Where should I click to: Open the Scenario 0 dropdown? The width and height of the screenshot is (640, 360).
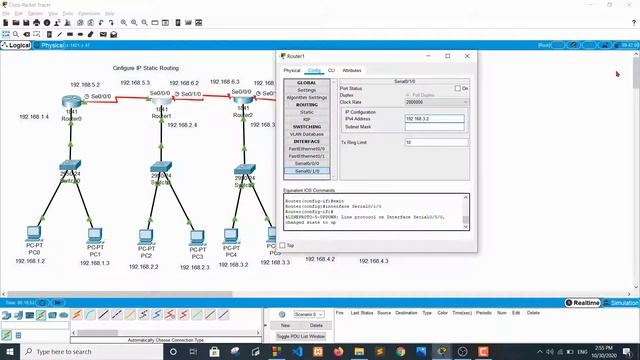coord(309,314)
